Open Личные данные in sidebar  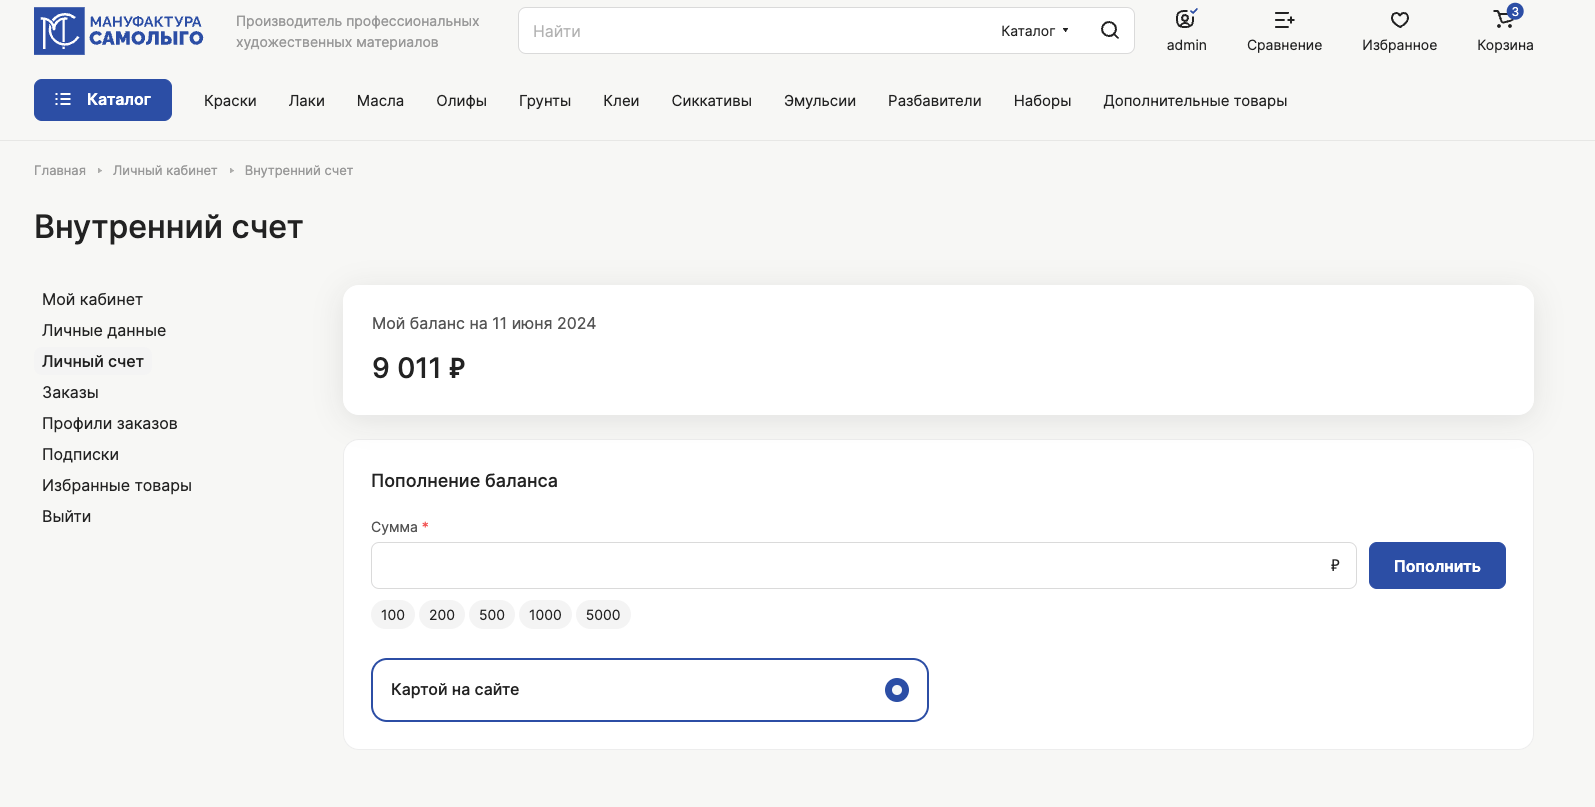[104, 330]
